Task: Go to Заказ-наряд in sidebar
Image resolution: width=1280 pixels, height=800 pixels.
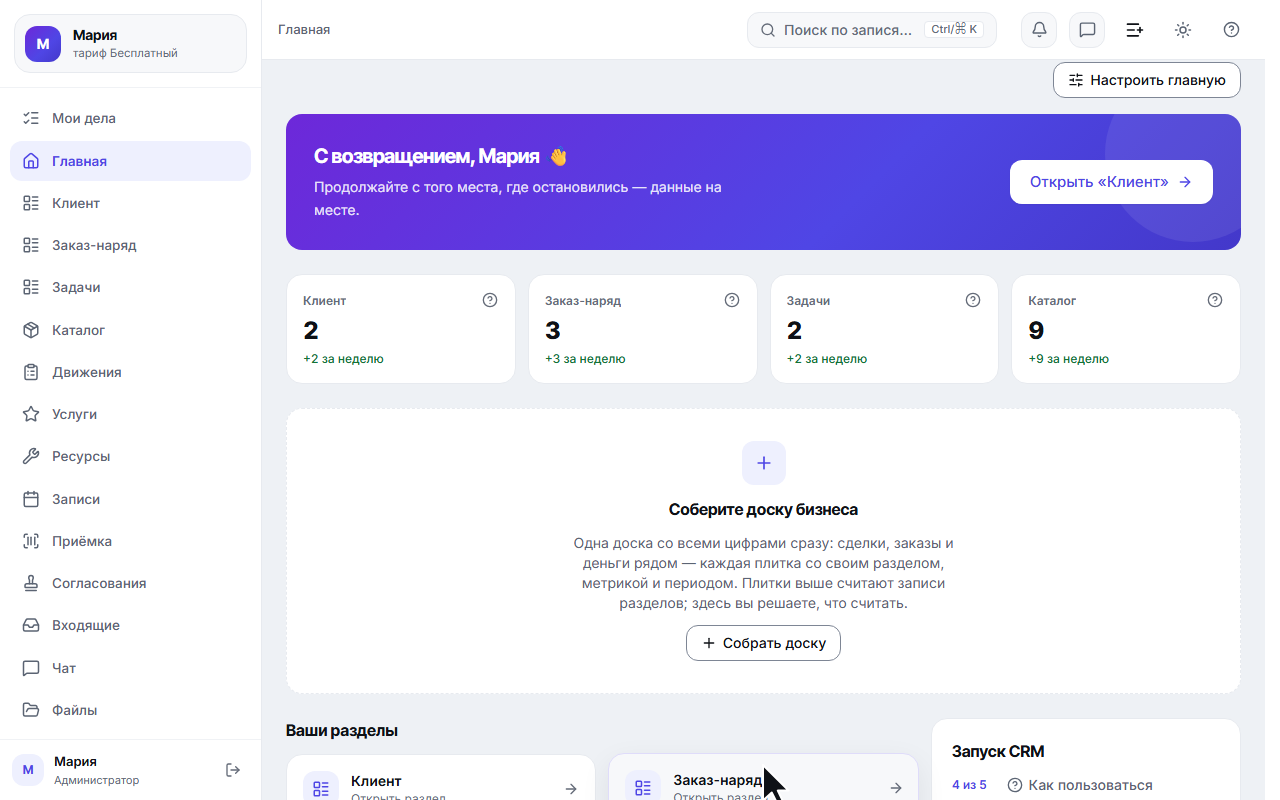Action: pyautogui.click(x=130, y=245)
